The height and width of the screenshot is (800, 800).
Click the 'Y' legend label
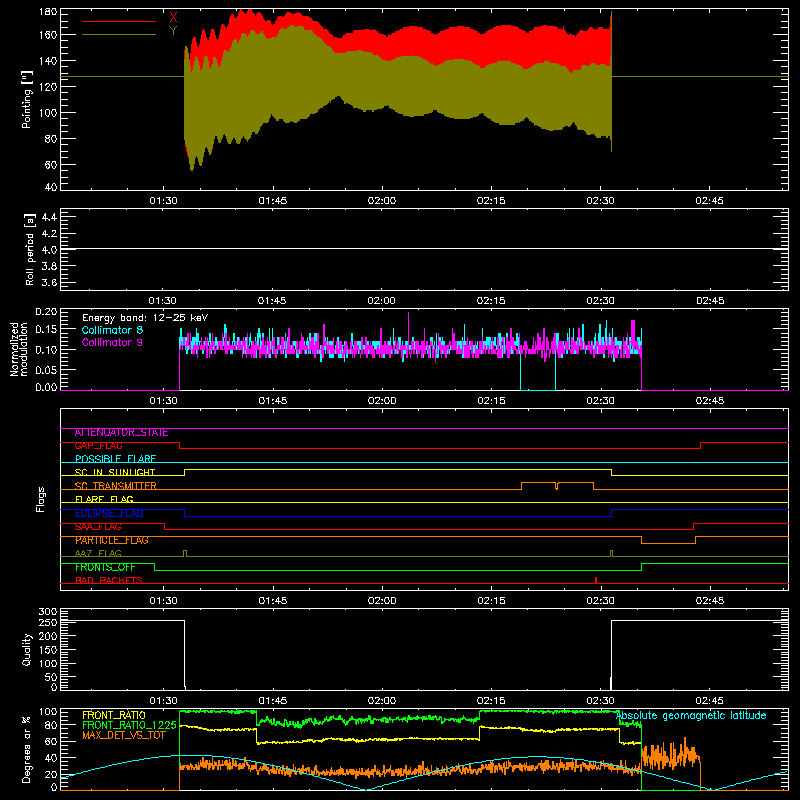173,31
